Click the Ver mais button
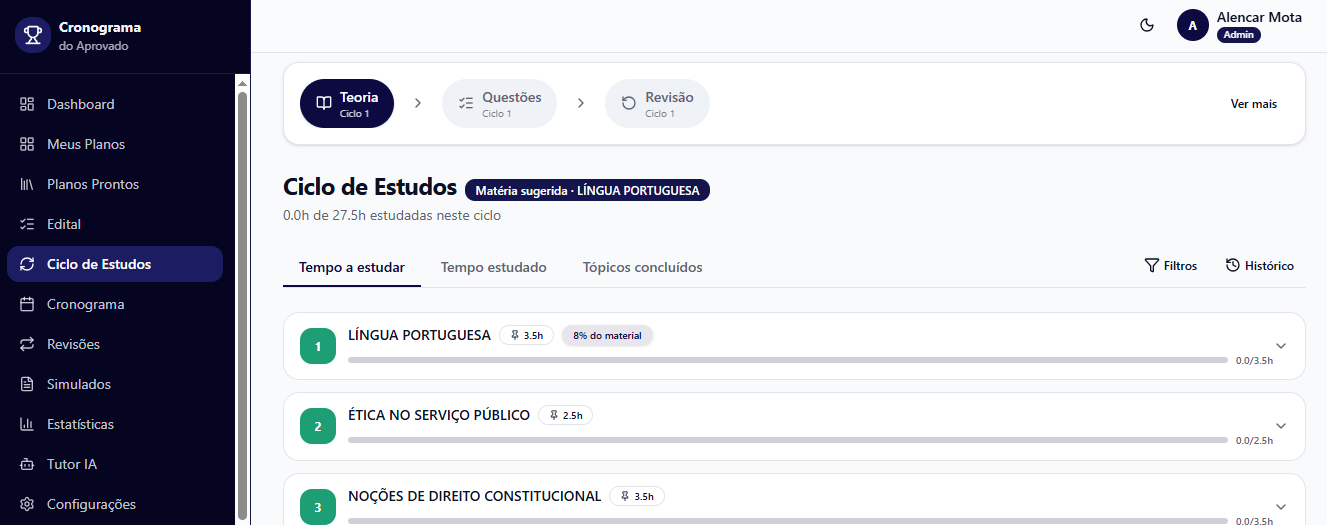Screen dimensions: 1327x525 pyautogui.click(x=1253, y=104)
